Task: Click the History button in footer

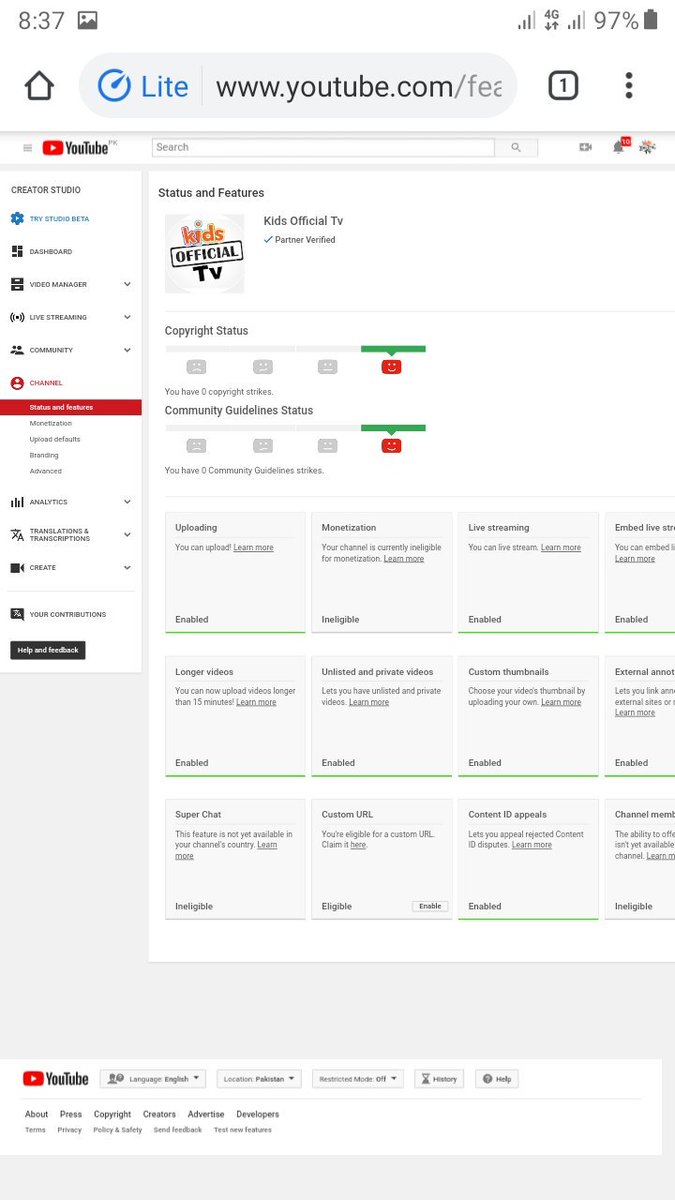Action: (438, 1079)
